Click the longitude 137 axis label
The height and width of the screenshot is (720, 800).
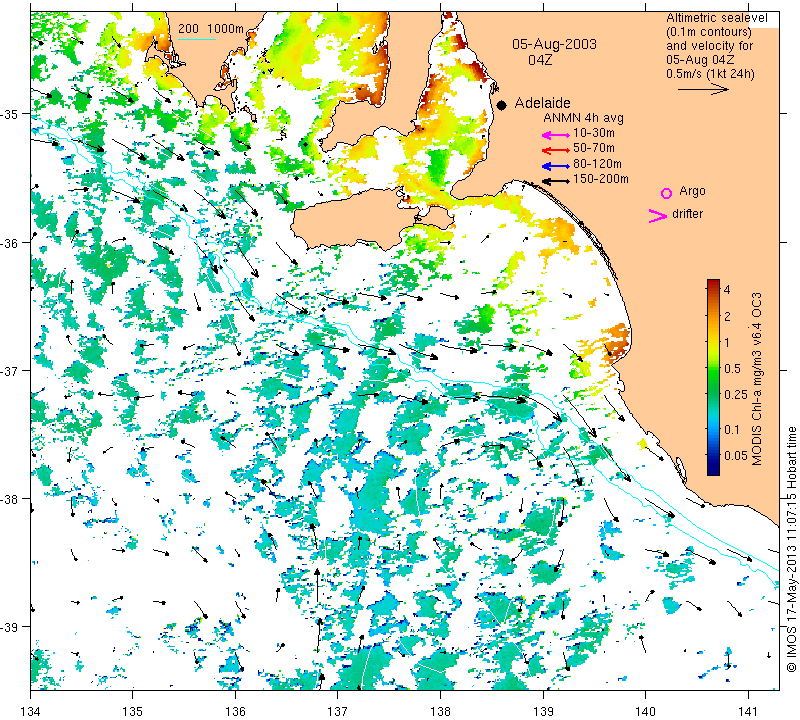coord(337,711)
